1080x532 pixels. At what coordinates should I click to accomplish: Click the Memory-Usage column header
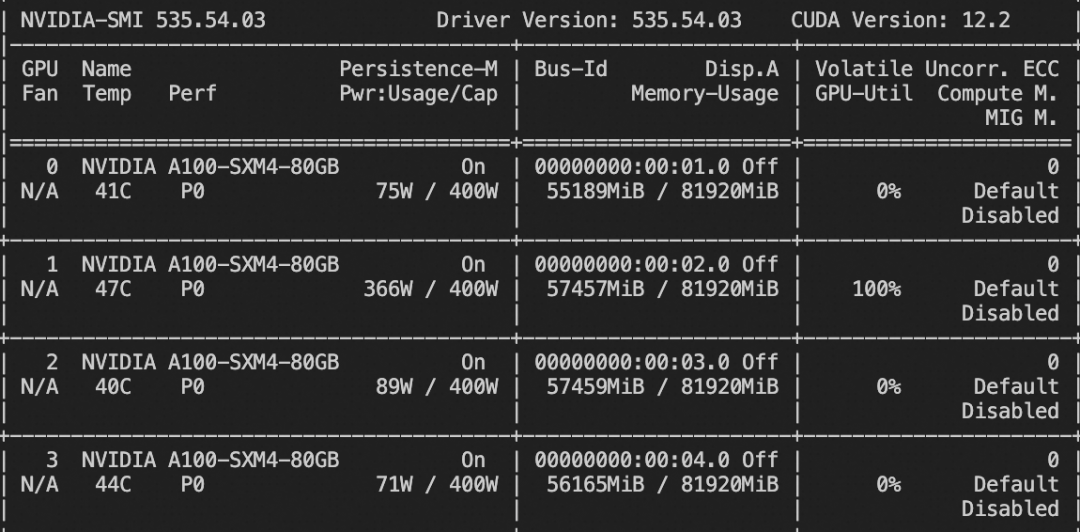[x=704, y=94]
